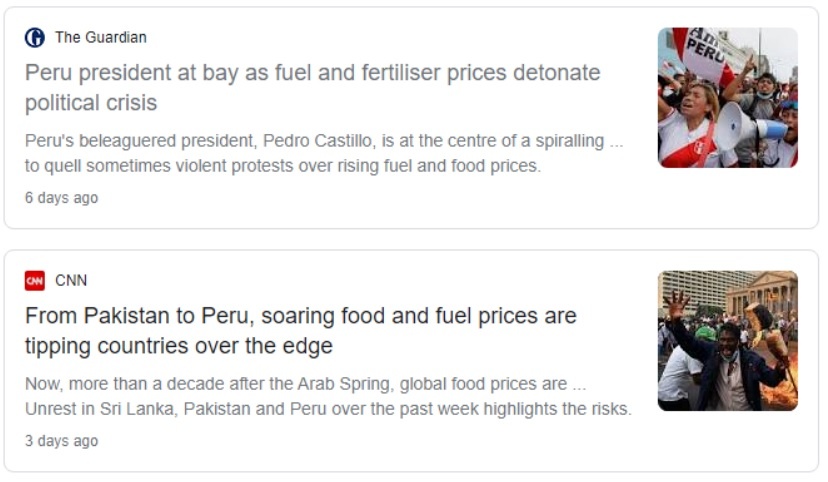Click "political crisis" headline text

click(91, 103)
